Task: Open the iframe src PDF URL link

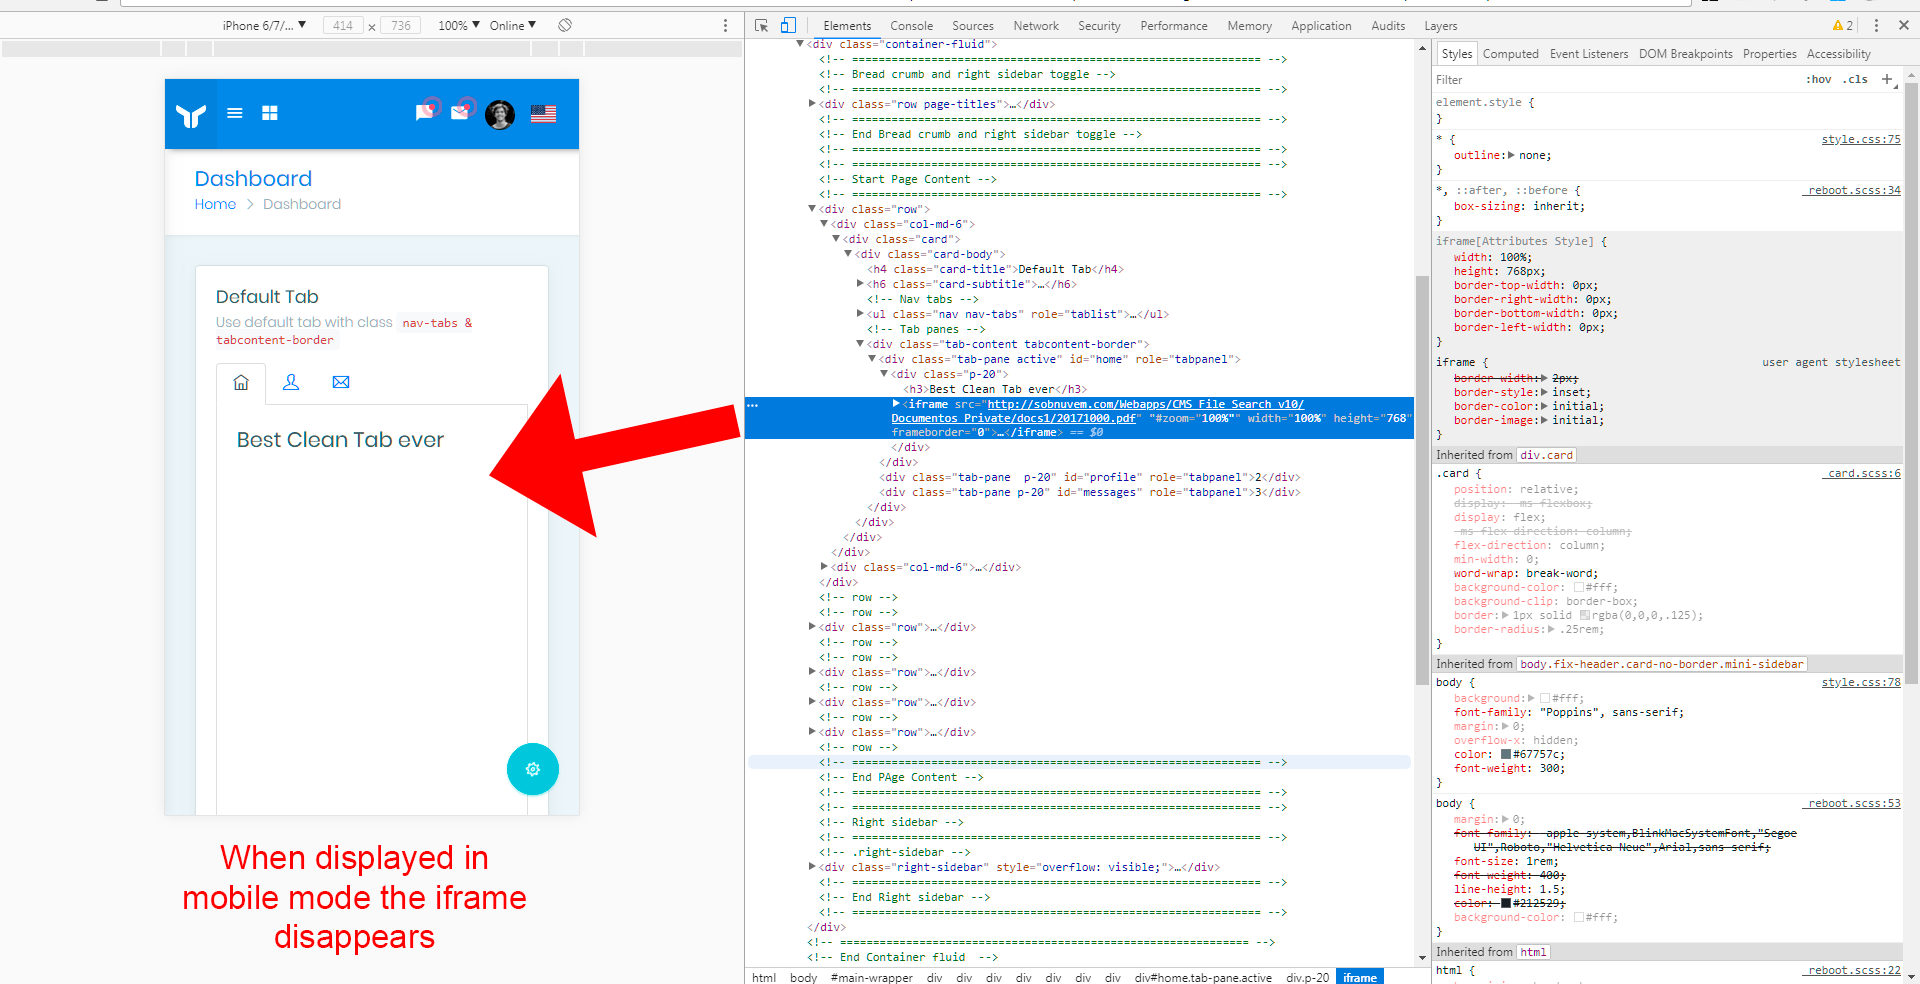Action: tap(1097, 411)
